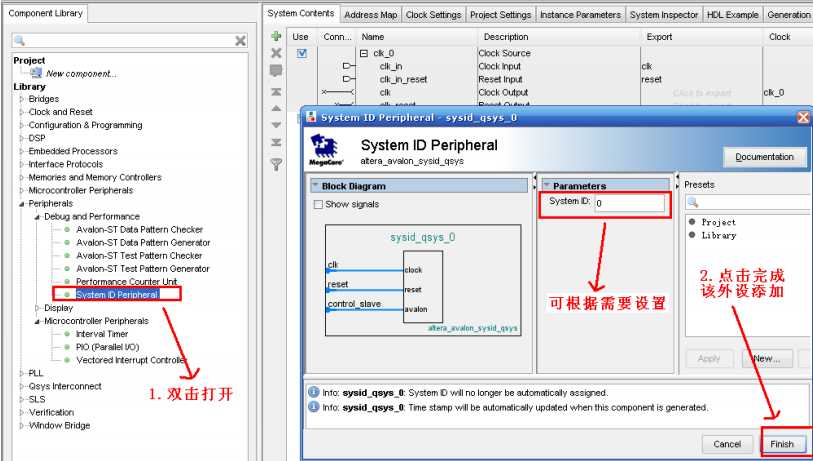Expand the Clock and Reset category
This screenshot has height=461, width=813.
coord(22,112)
